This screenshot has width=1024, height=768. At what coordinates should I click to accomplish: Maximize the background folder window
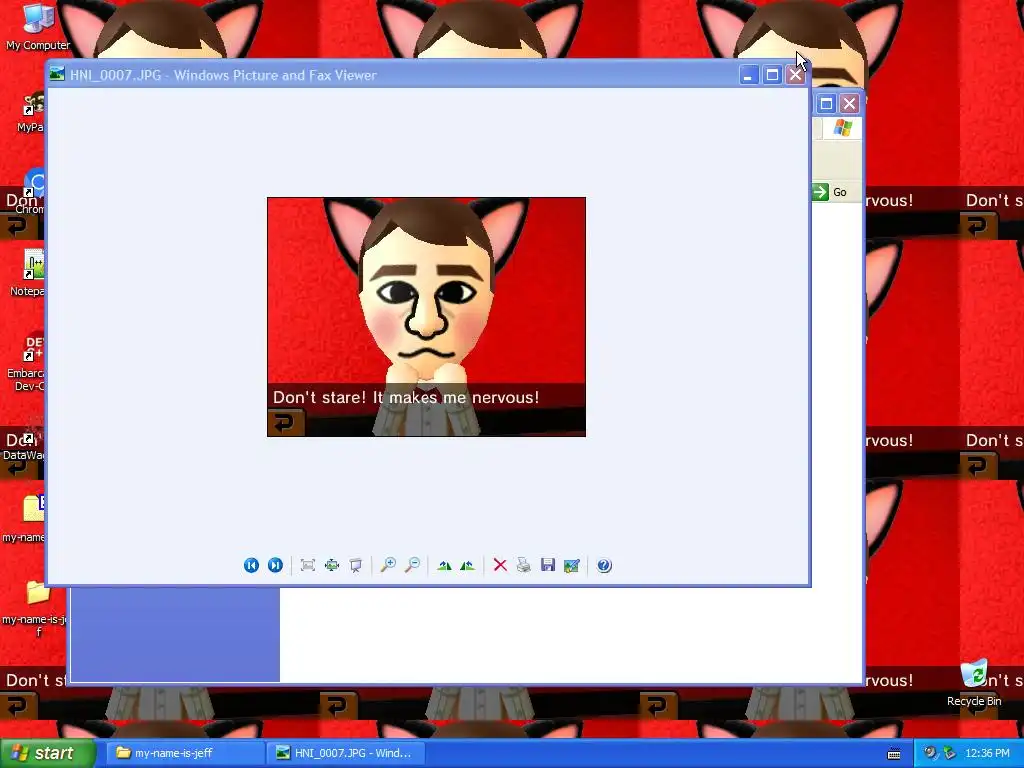[826, 103]
